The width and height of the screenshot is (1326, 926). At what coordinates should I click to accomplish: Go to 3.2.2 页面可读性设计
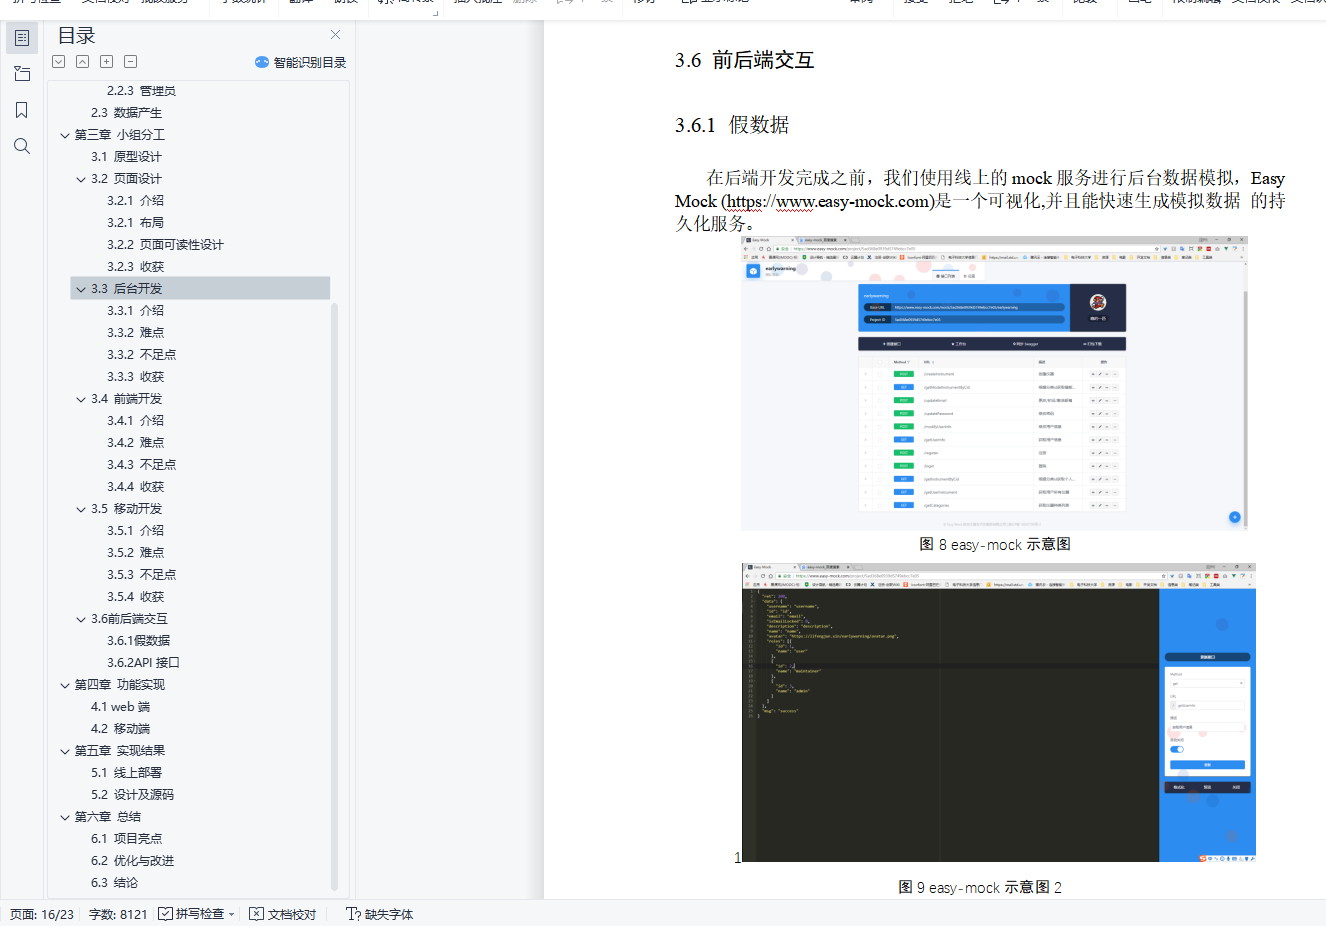(165, 245)
